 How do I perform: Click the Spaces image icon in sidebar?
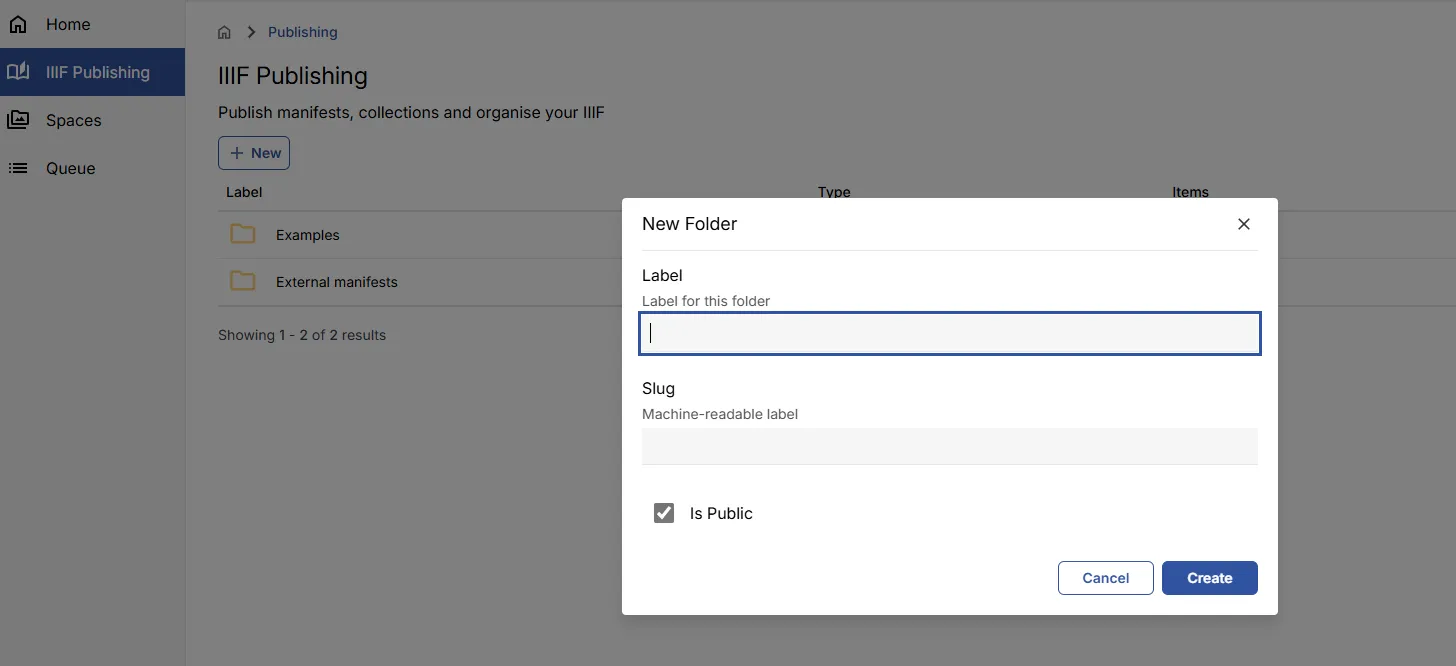(18, 119)
